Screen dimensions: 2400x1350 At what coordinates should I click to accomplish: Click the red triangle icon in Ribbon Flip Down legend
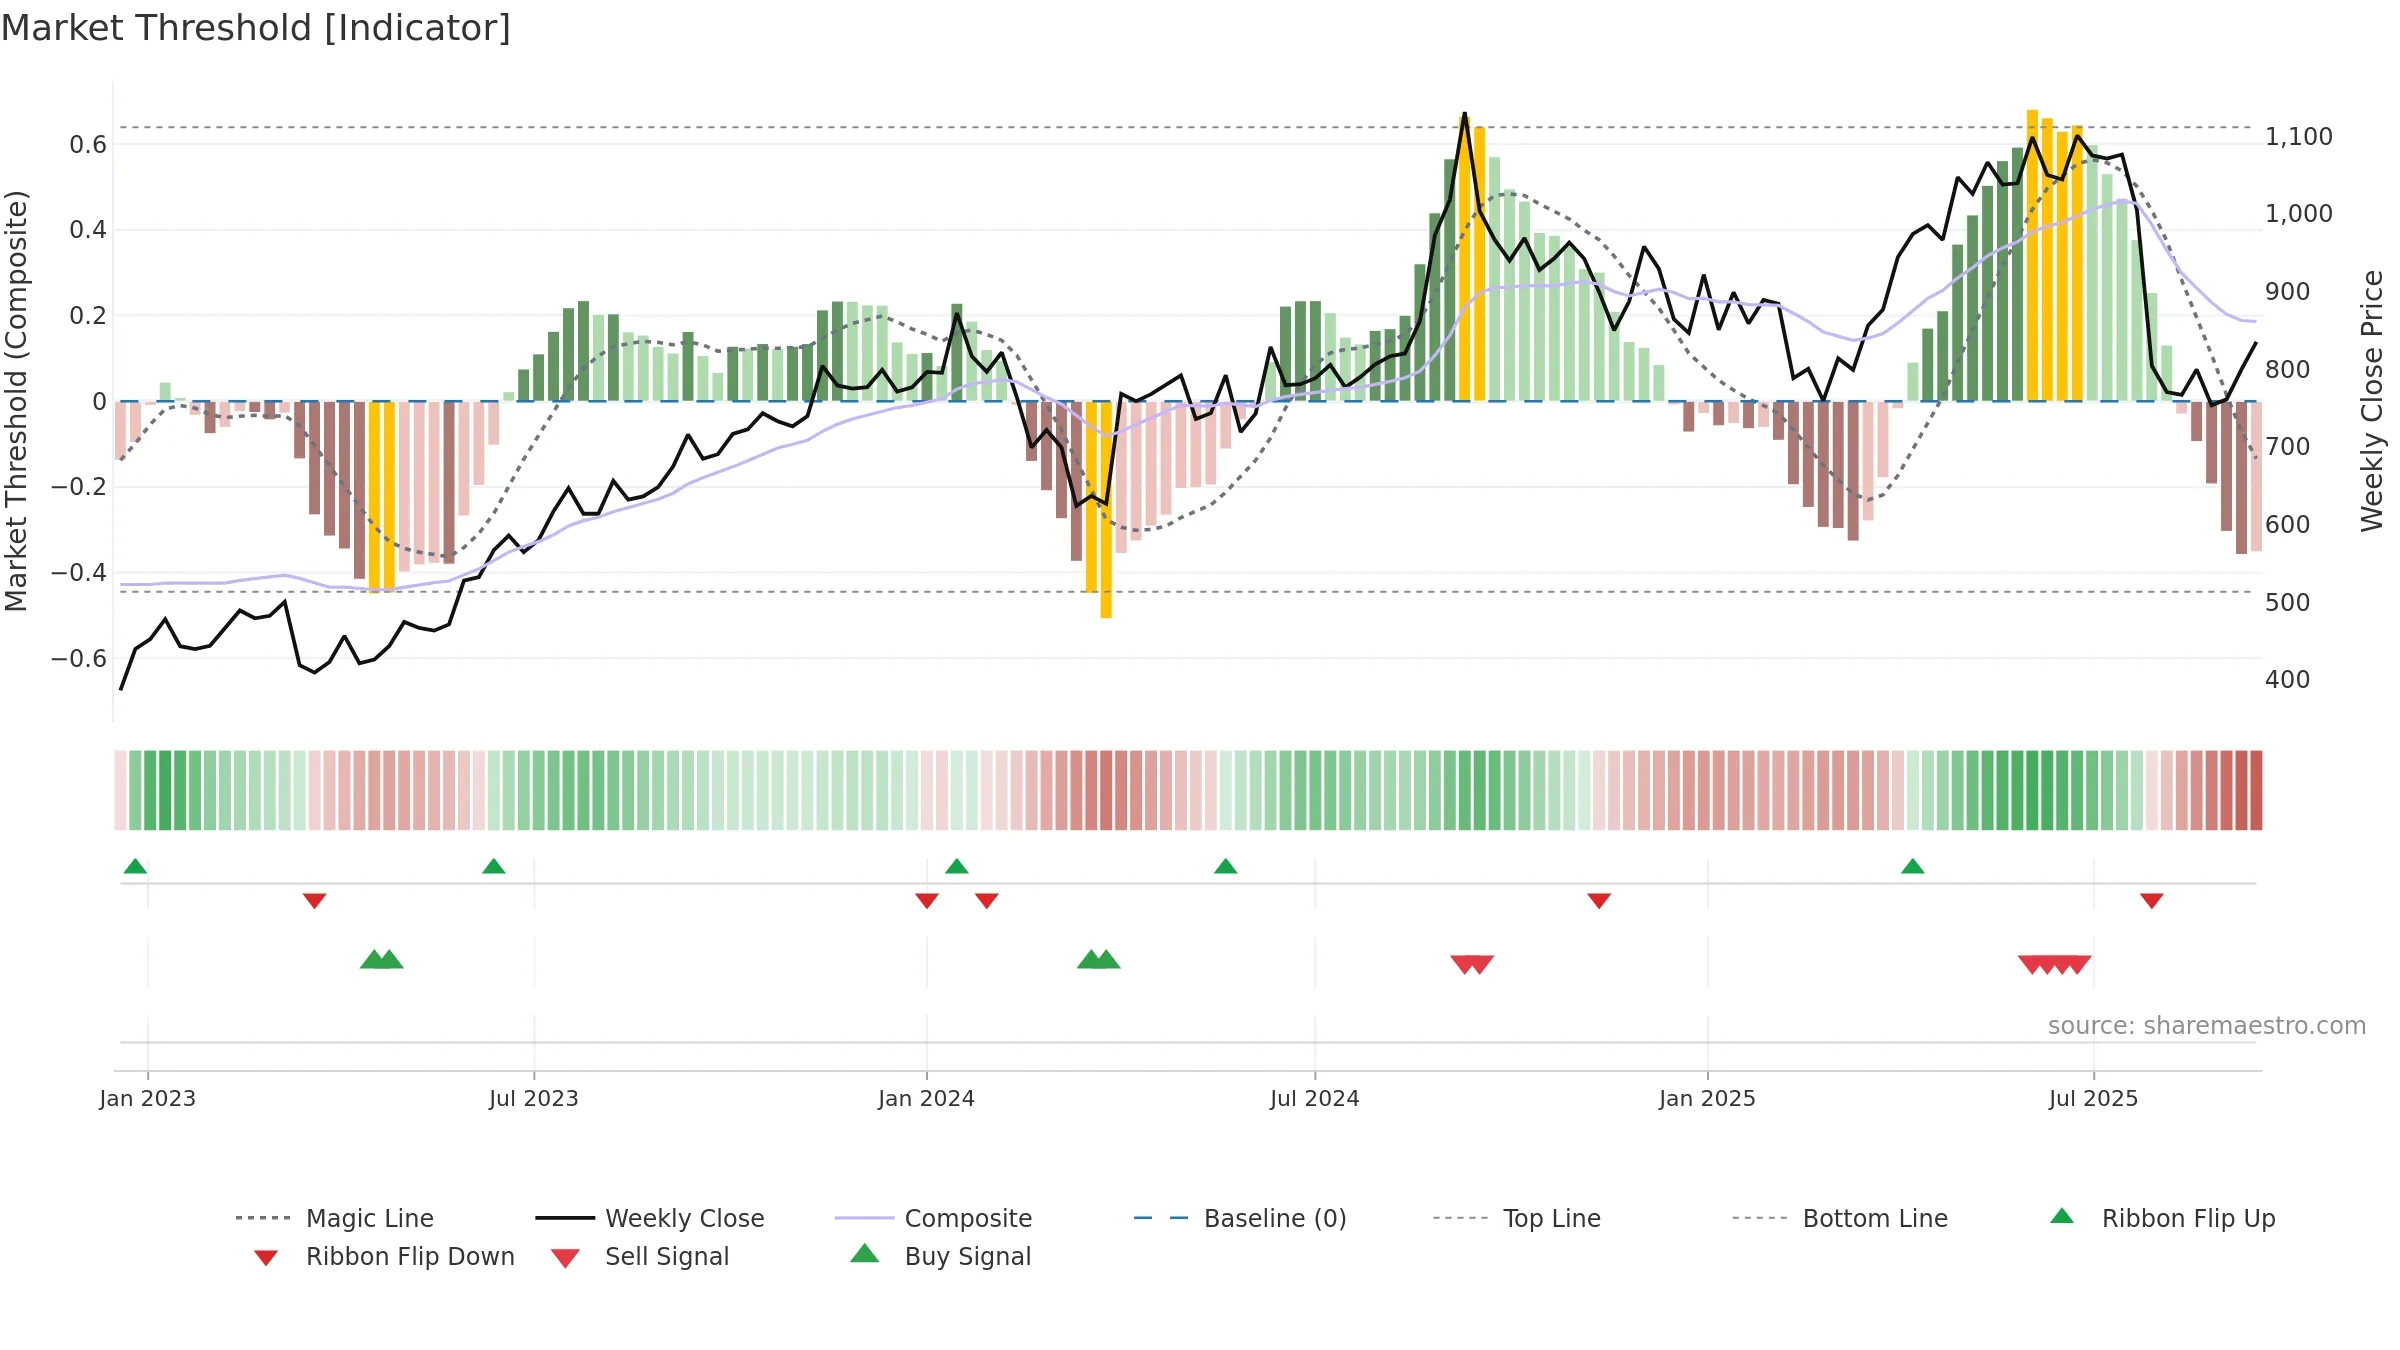click(266, 1258)
